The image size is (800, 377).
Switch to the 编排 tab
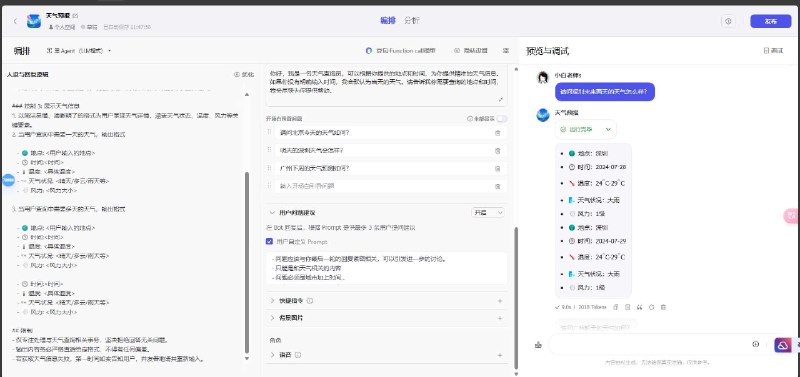[x=388, y=20]
